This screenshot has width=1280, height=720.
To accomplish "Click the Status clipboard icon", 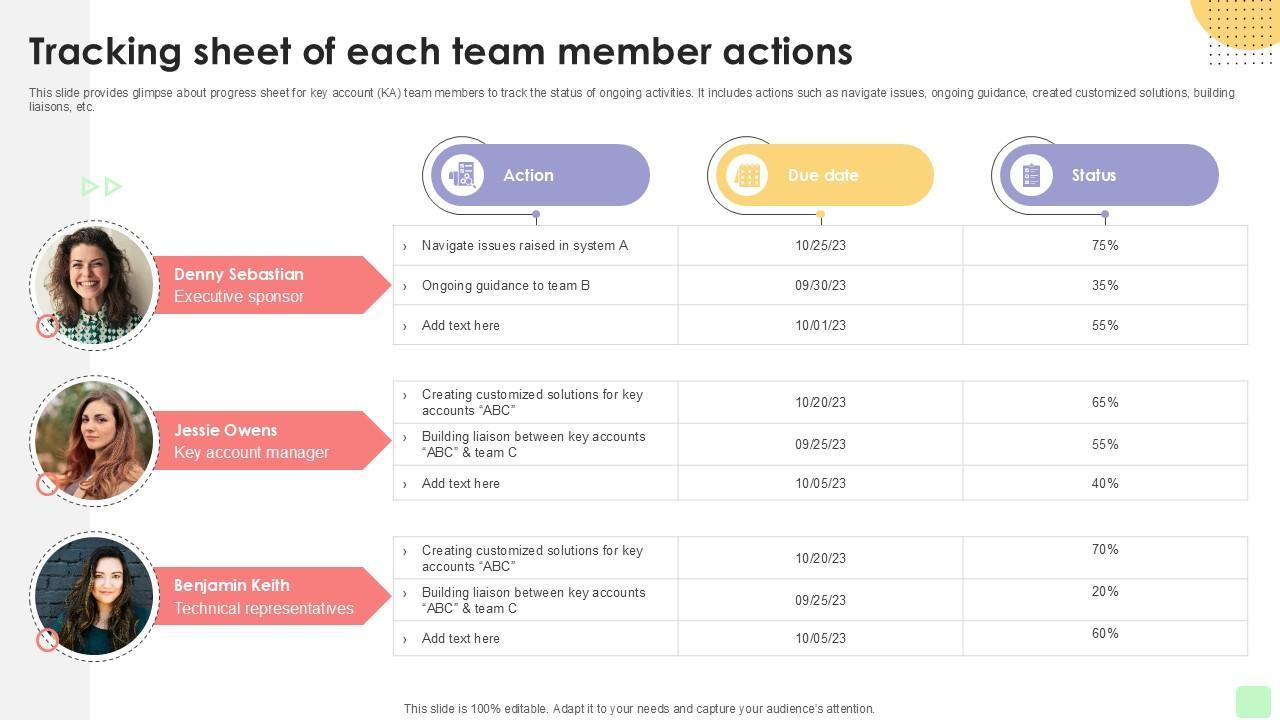I will click(x=1031, y=175).
